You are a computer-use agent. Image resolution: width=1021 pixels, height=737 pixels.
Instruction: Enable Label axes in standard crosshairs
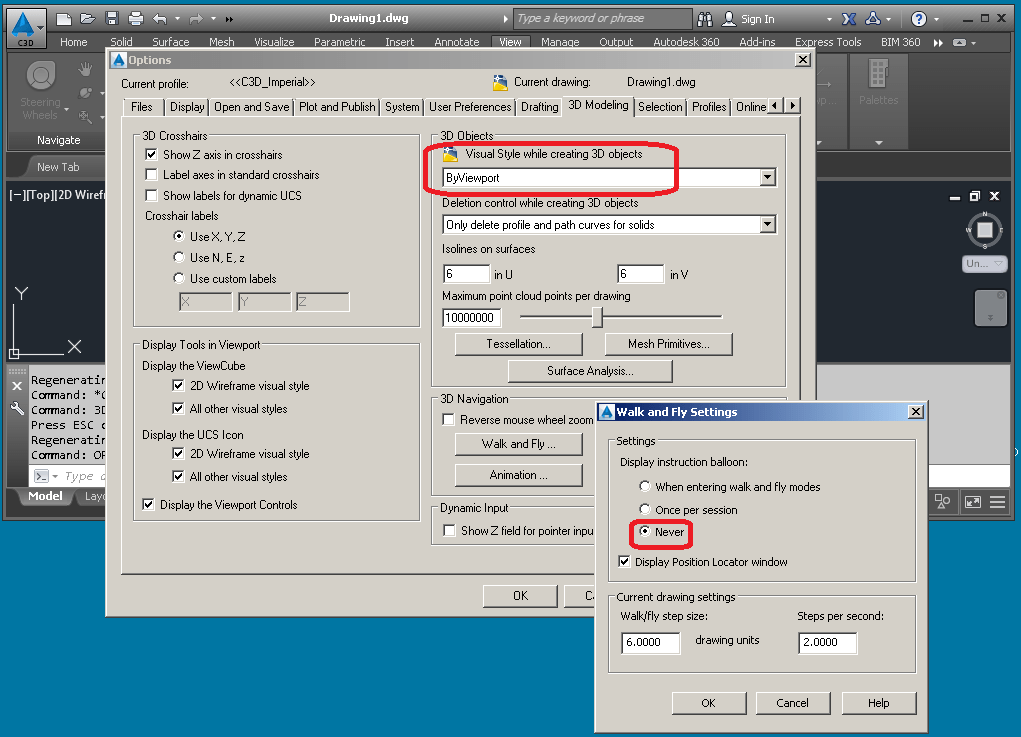[x=151, y=174]
